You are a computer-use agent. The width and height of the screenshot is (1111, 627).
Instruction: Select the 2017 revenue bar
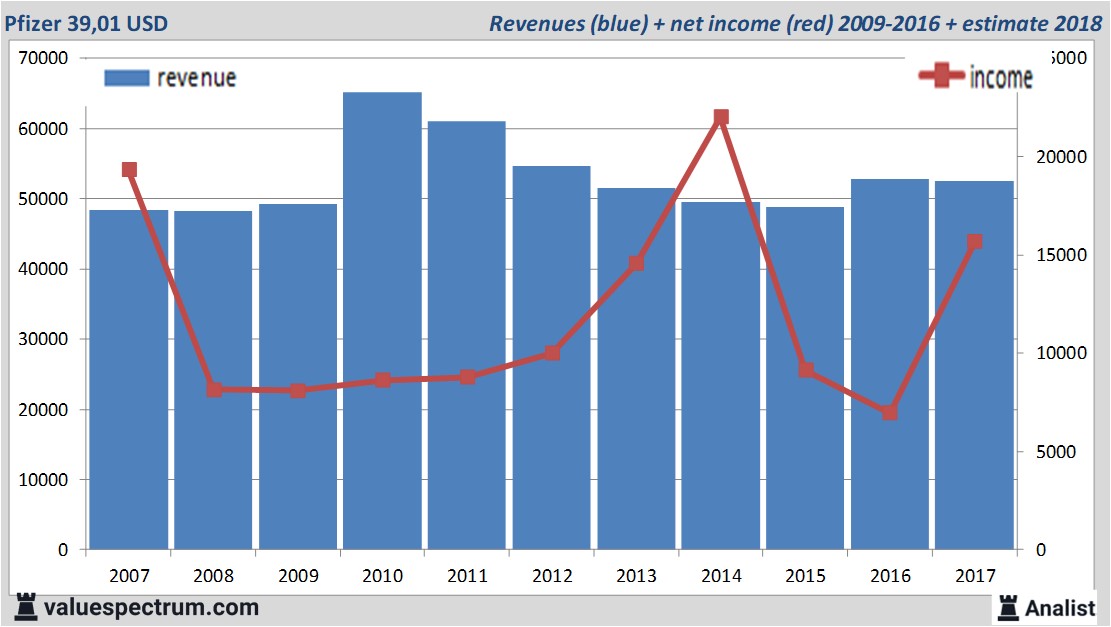coord(974,366)
